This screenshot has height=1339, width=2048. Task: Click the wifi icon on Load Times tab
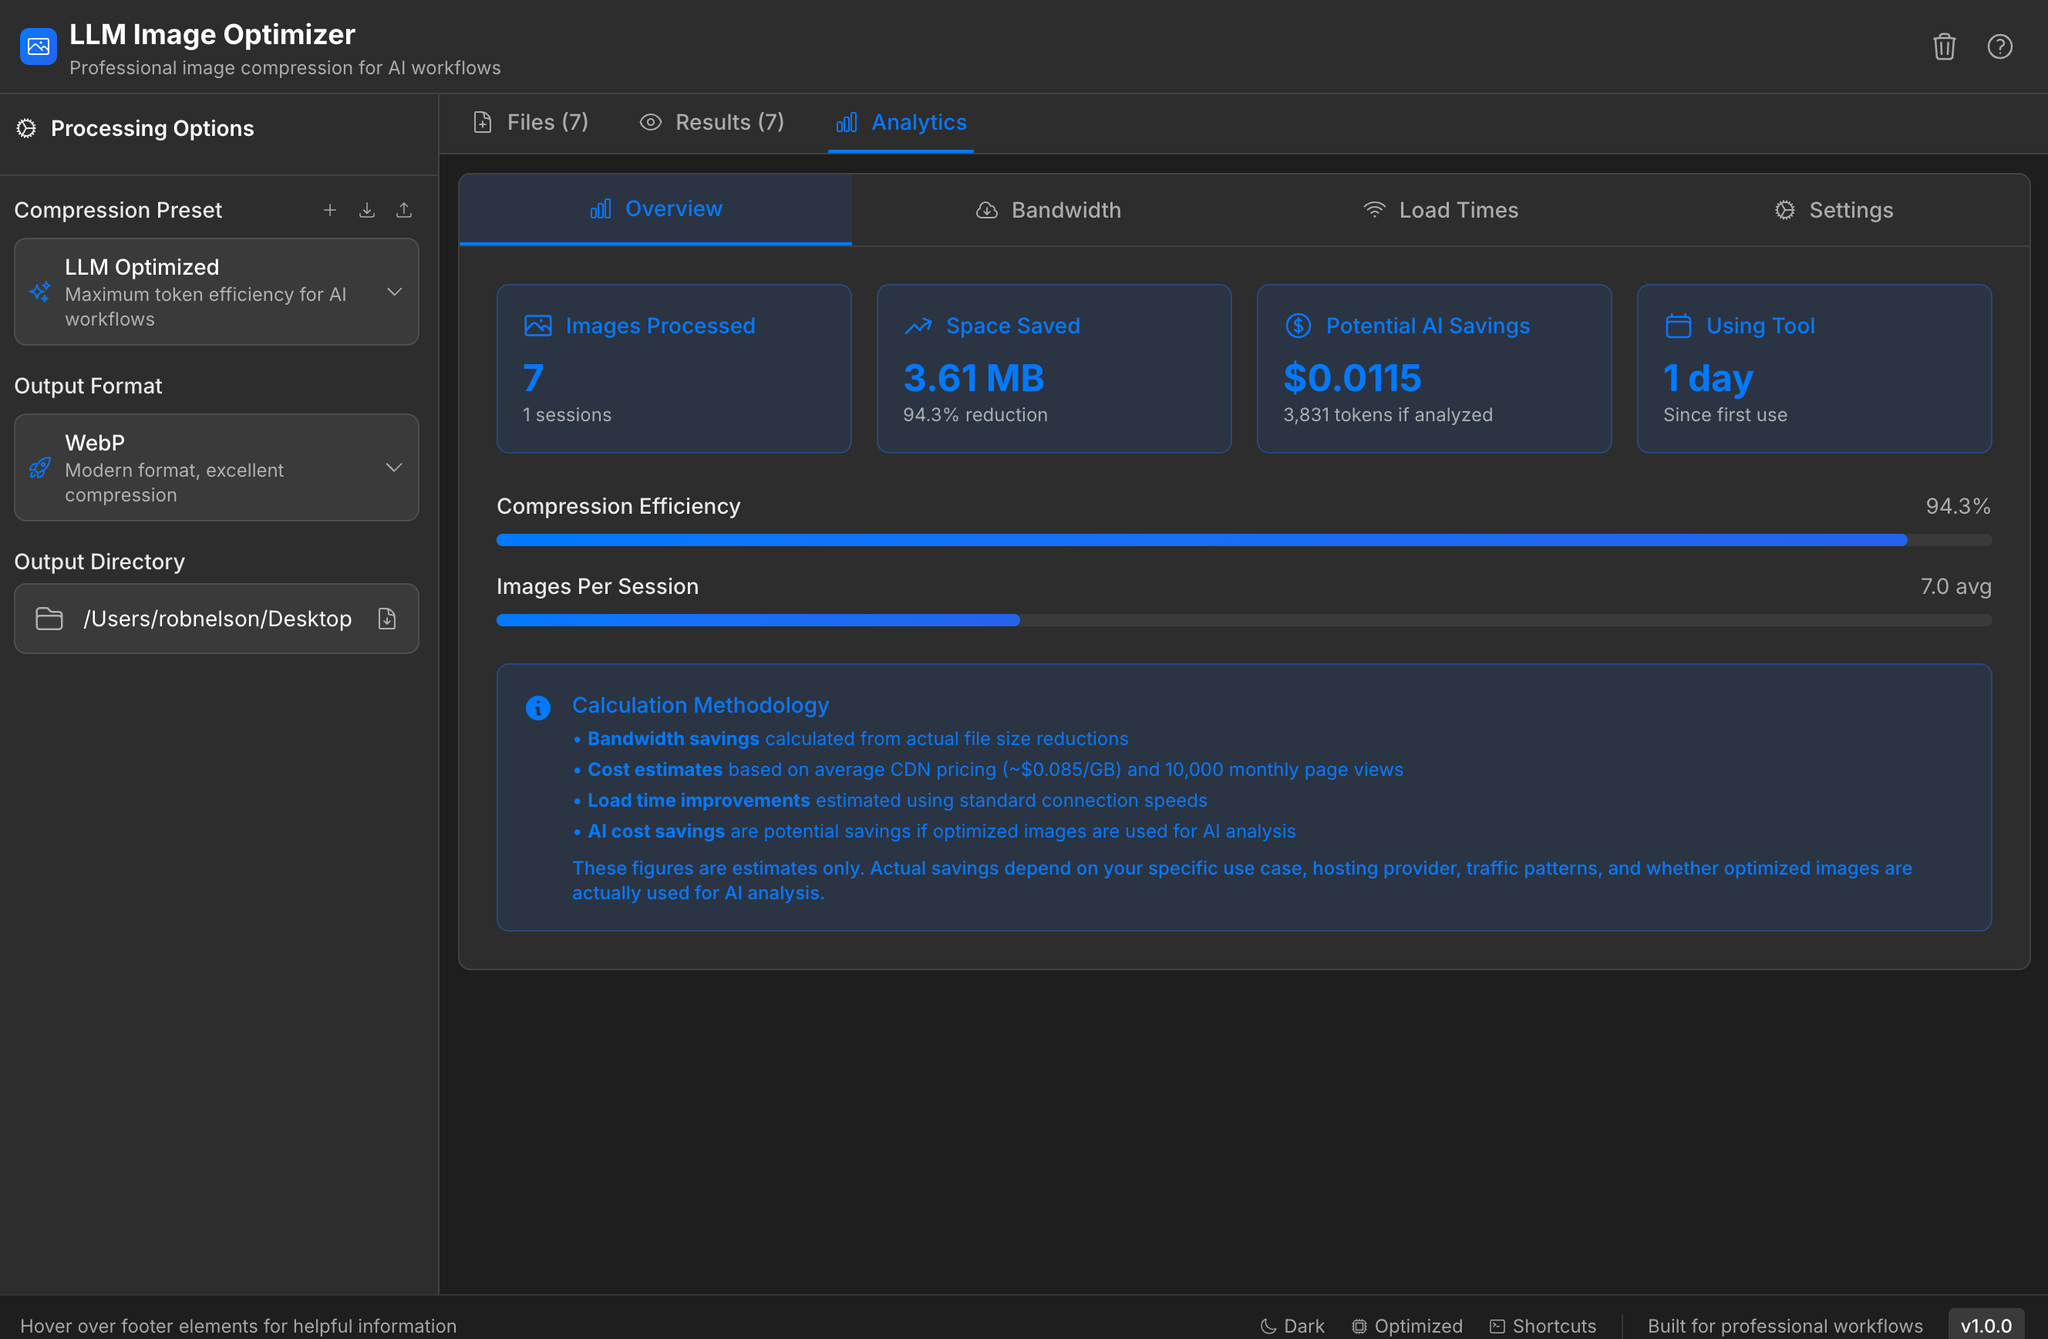point(1375,210)
